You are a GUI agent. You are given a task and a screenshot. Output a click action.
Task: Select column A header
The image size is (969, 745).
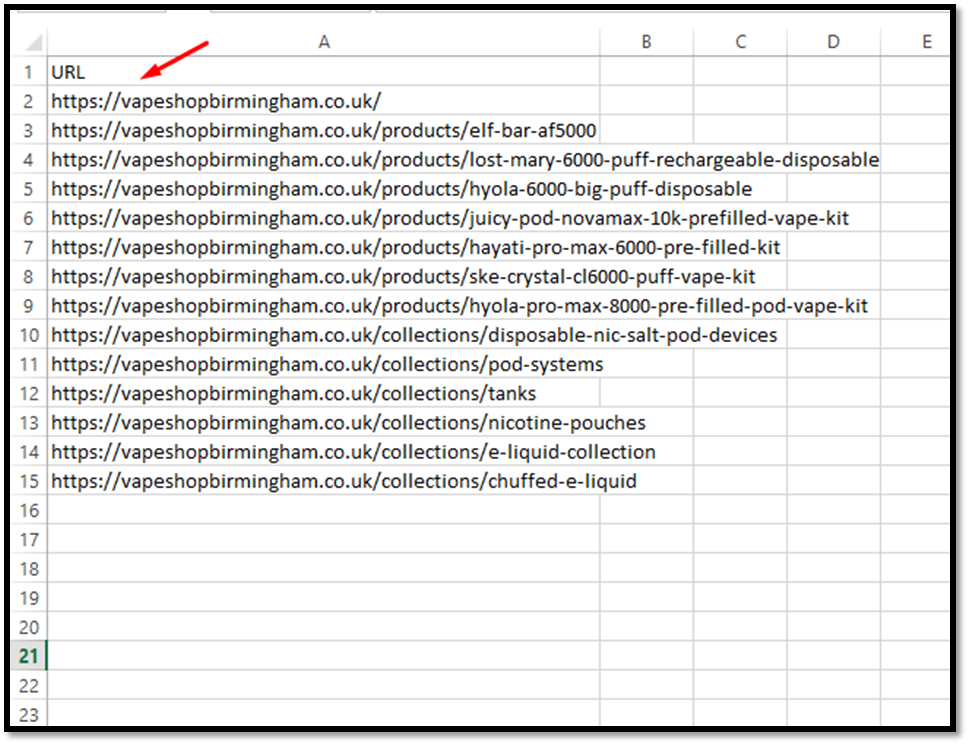tap(323, 42)
